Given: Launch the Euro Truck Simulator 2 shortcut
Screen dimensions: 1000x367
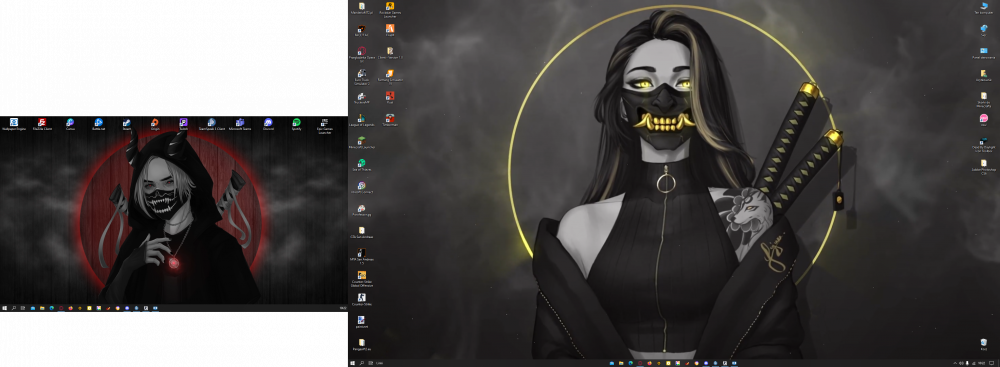Looking at the screenshot, I should coord(362,78).
